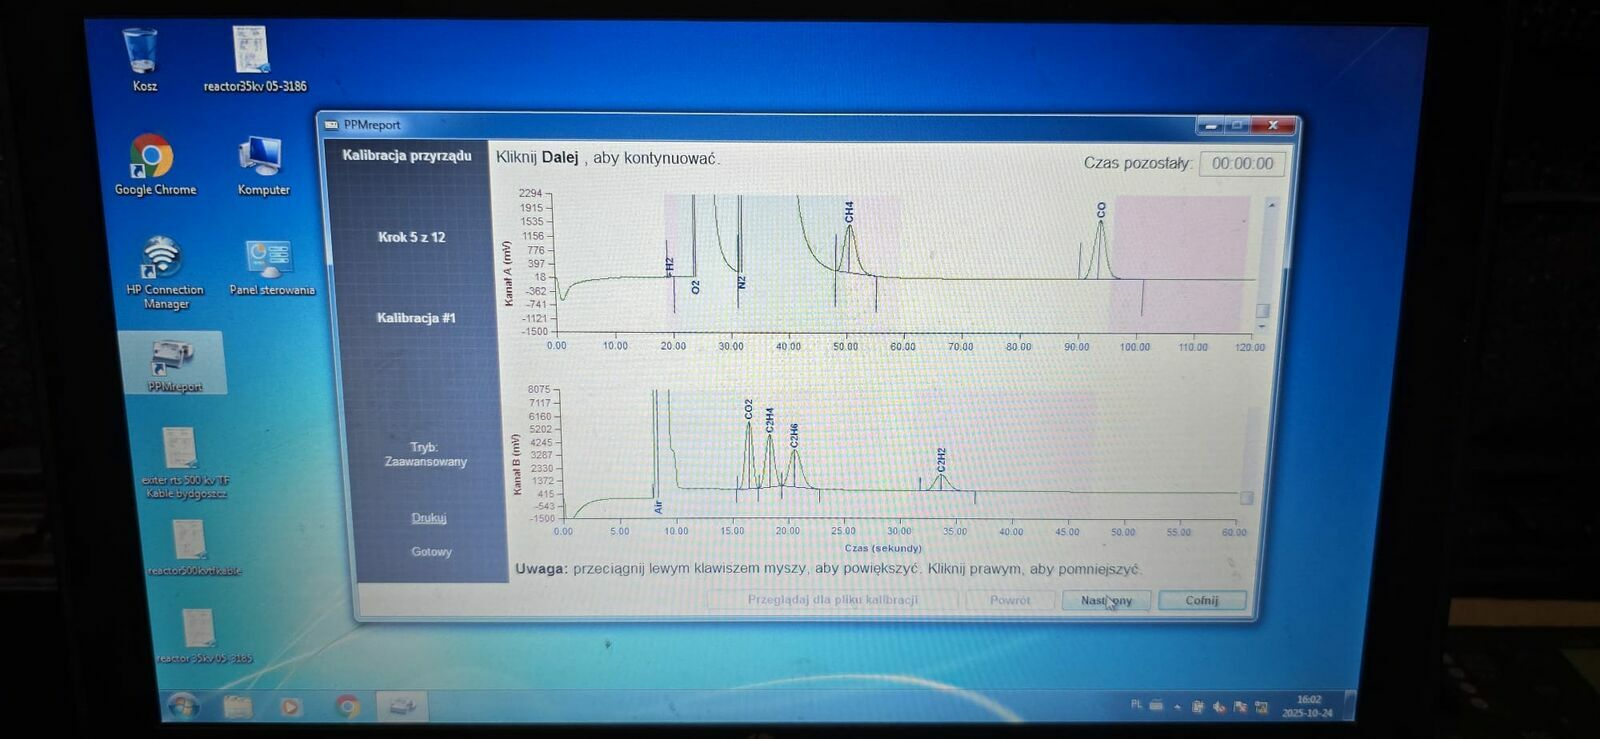
Task: Click Chrome icon in the taskbar
Action: (347, 707)
